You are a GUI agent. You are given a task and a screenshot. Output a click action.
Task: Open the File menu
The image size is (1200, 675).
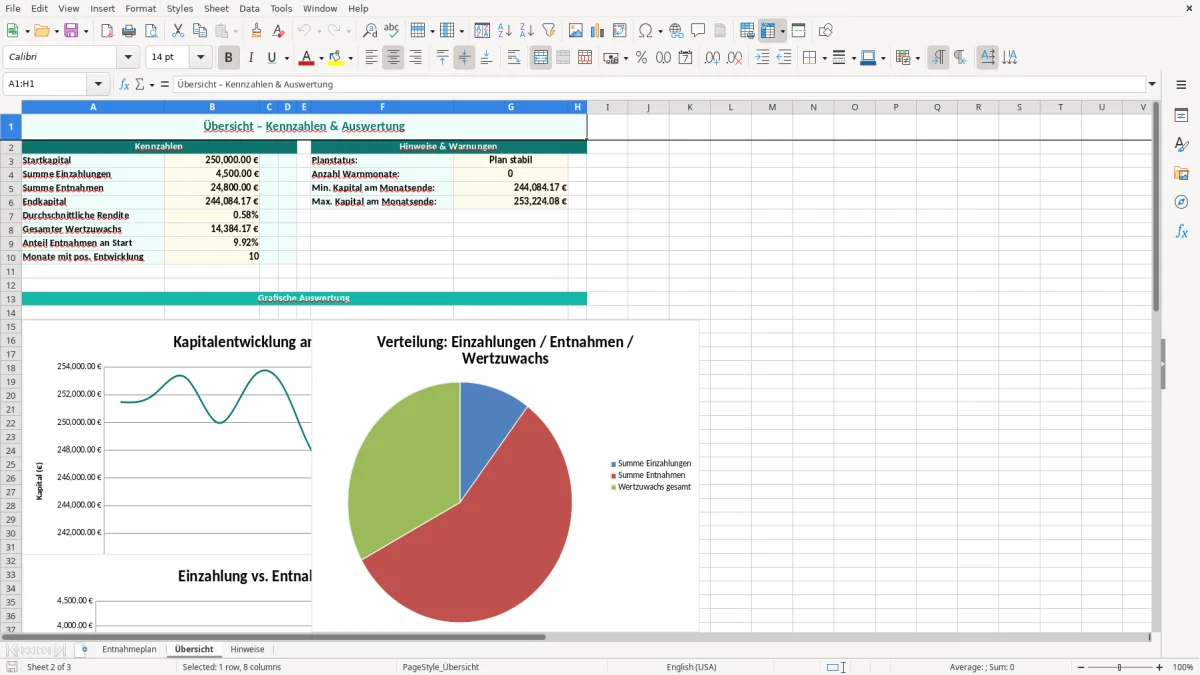point(13,8)
